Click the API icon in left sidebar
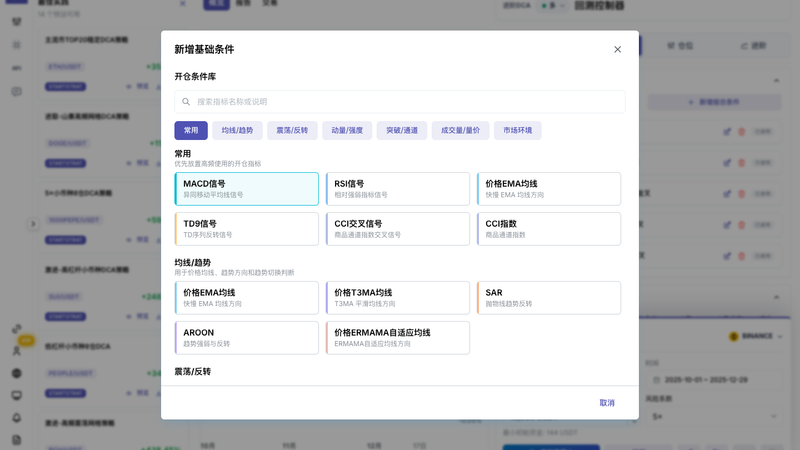Image resolution: width=800 pixels, height=450 pixels. point(16,68)
